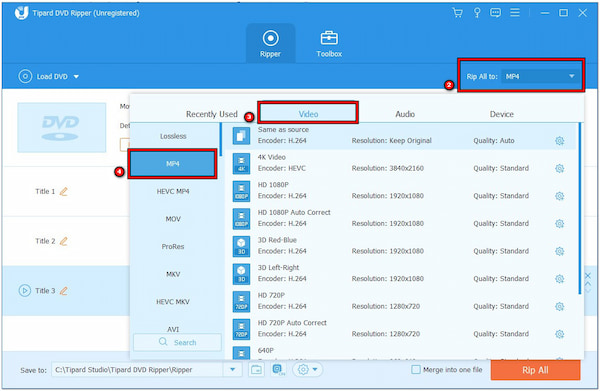Click Resolution: 3840x2160 text
The height and width of the screenshot is (391, 600).
388,168
